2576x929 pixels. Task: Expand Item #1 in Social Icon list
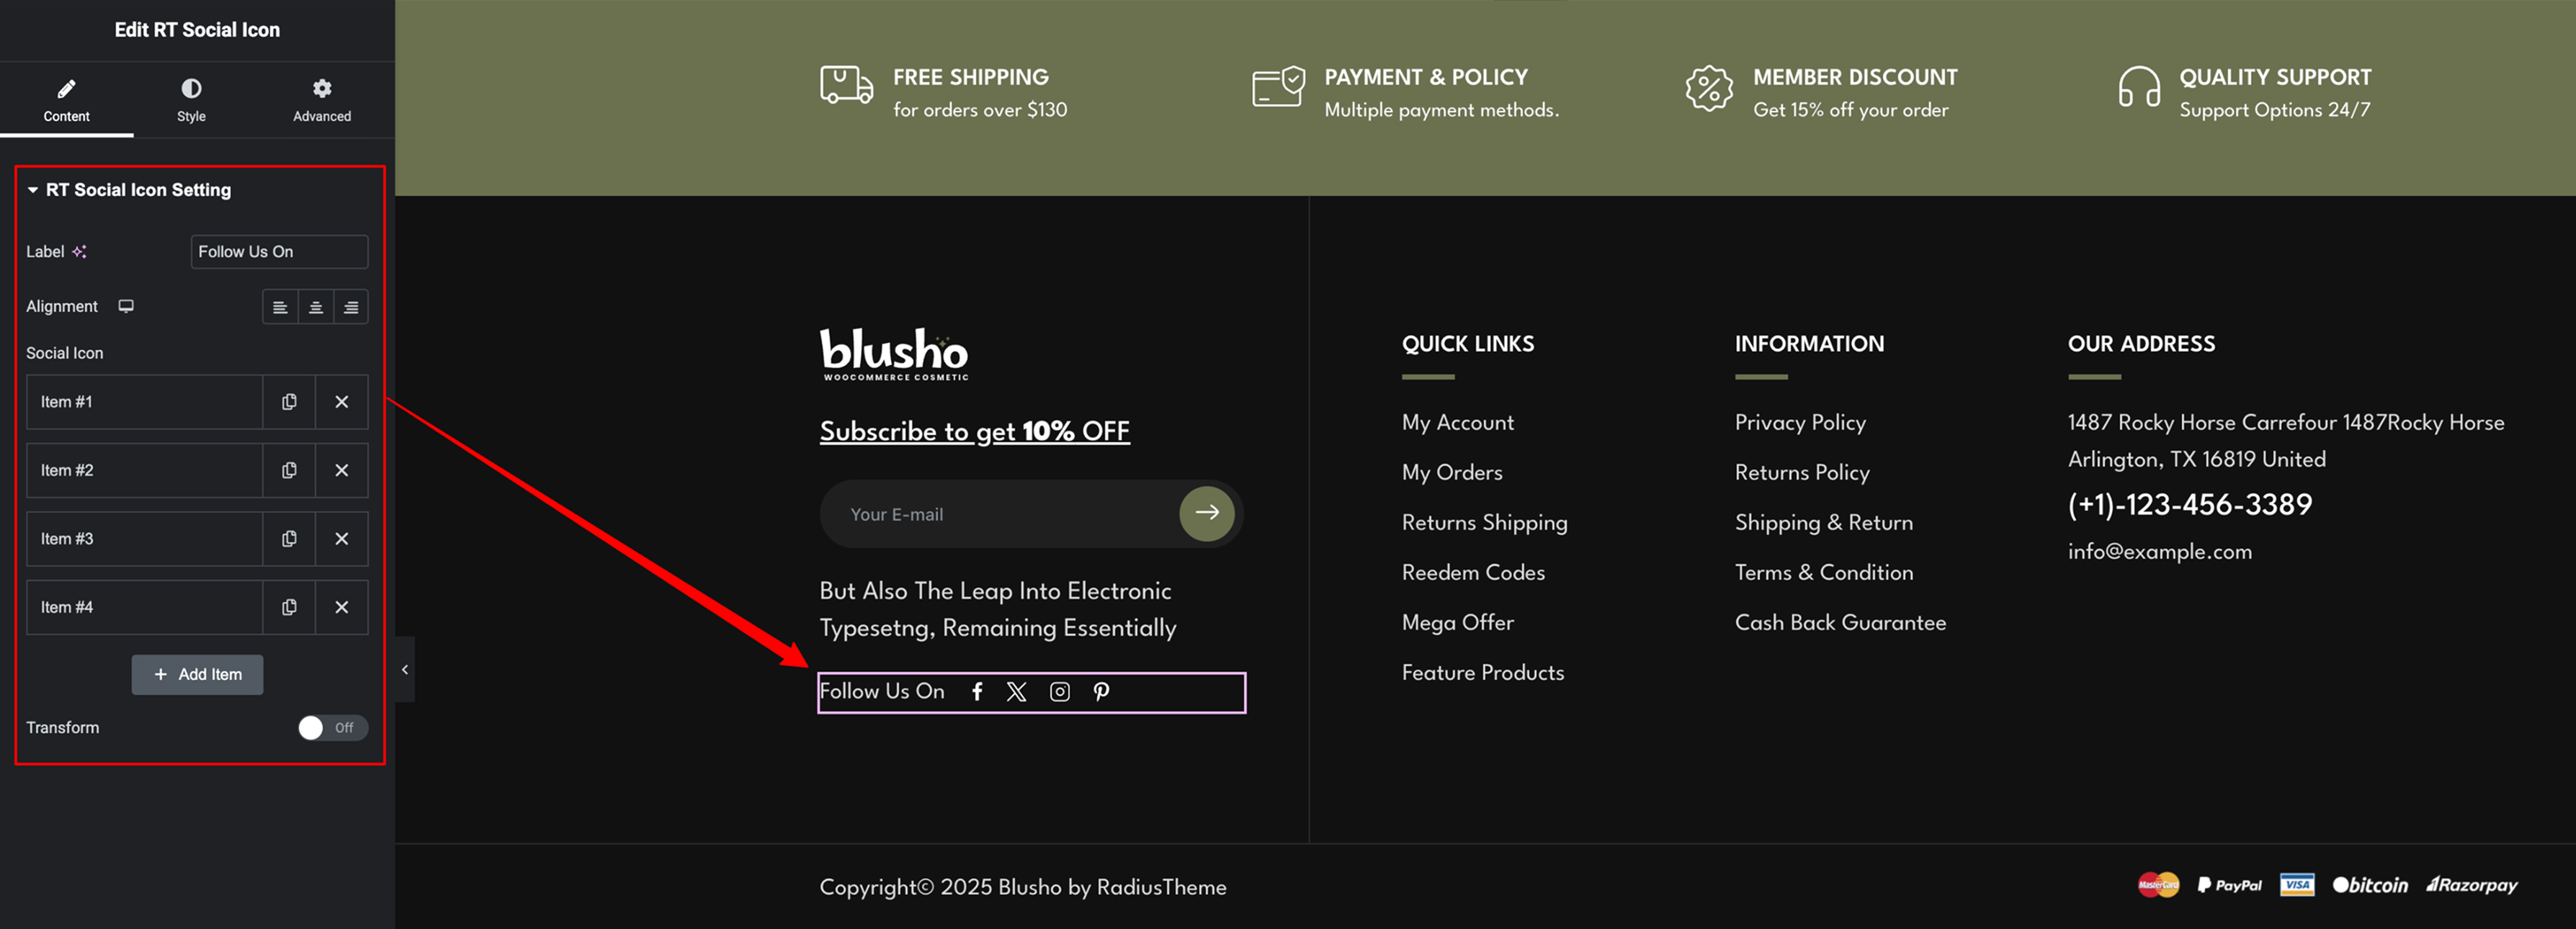[x=145, y=402]
